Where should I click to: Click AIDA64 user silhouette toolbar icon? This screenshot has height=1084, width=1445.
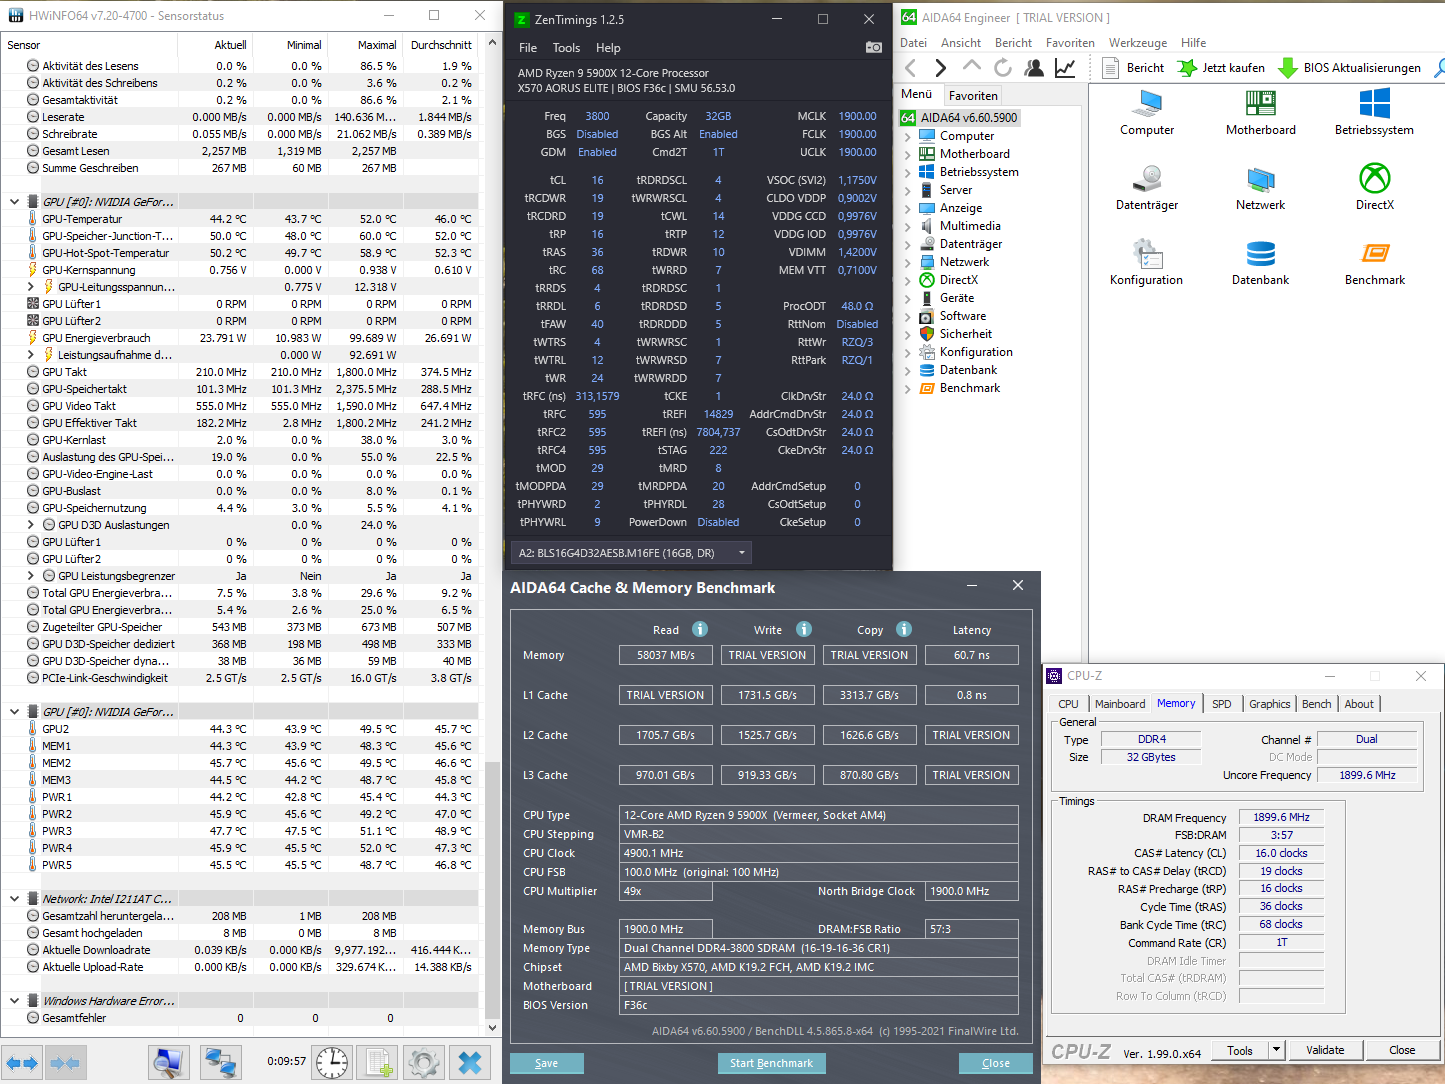click(x=1034, y=67)
